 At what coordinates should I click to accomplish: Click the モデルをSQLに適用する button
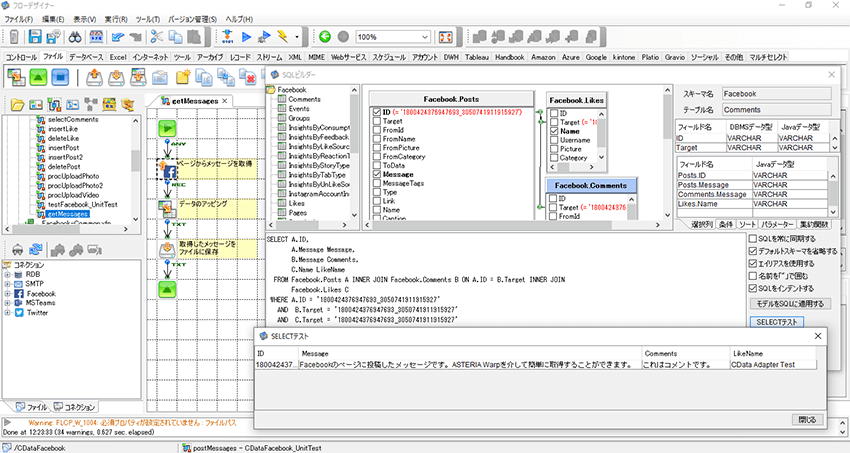pos(790,304)
